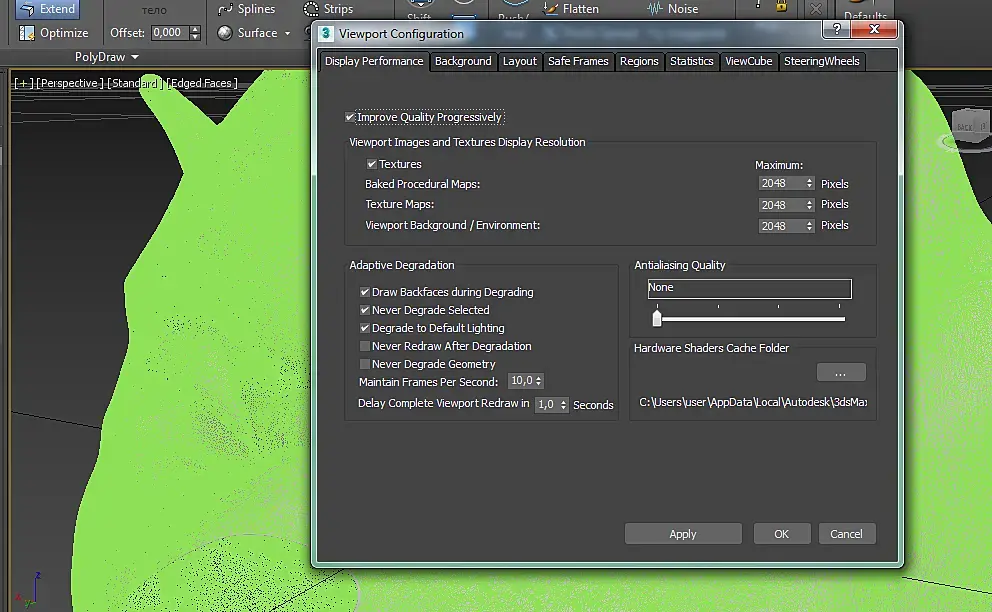Adjust Delay Complete Viewport Redraw spinner
The image size is (992, 612).
(563, 404)
